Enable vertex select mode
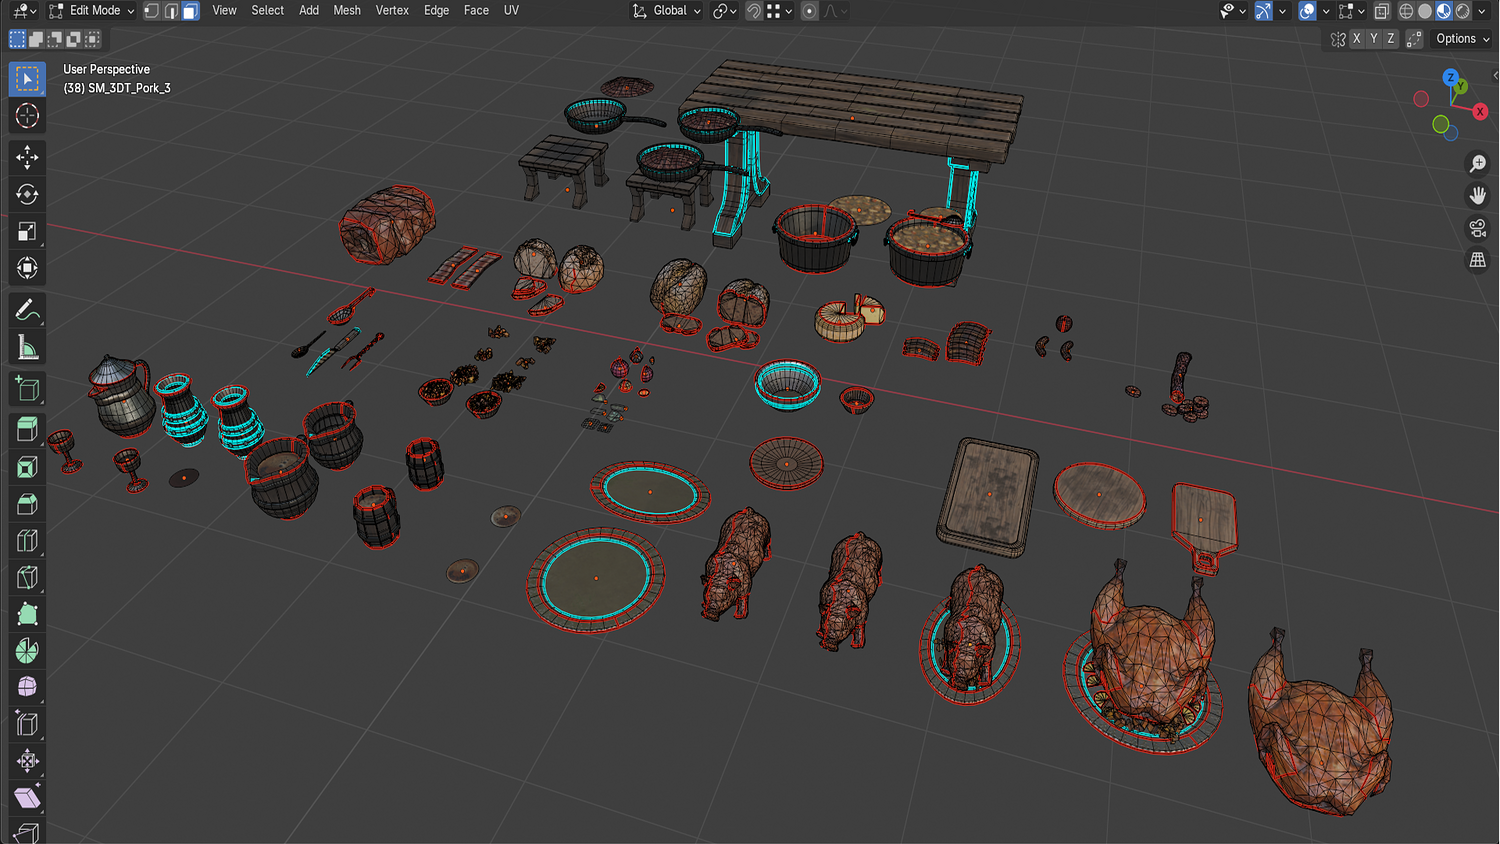This screenshot has width=1500, height=844. coord(152,11)
